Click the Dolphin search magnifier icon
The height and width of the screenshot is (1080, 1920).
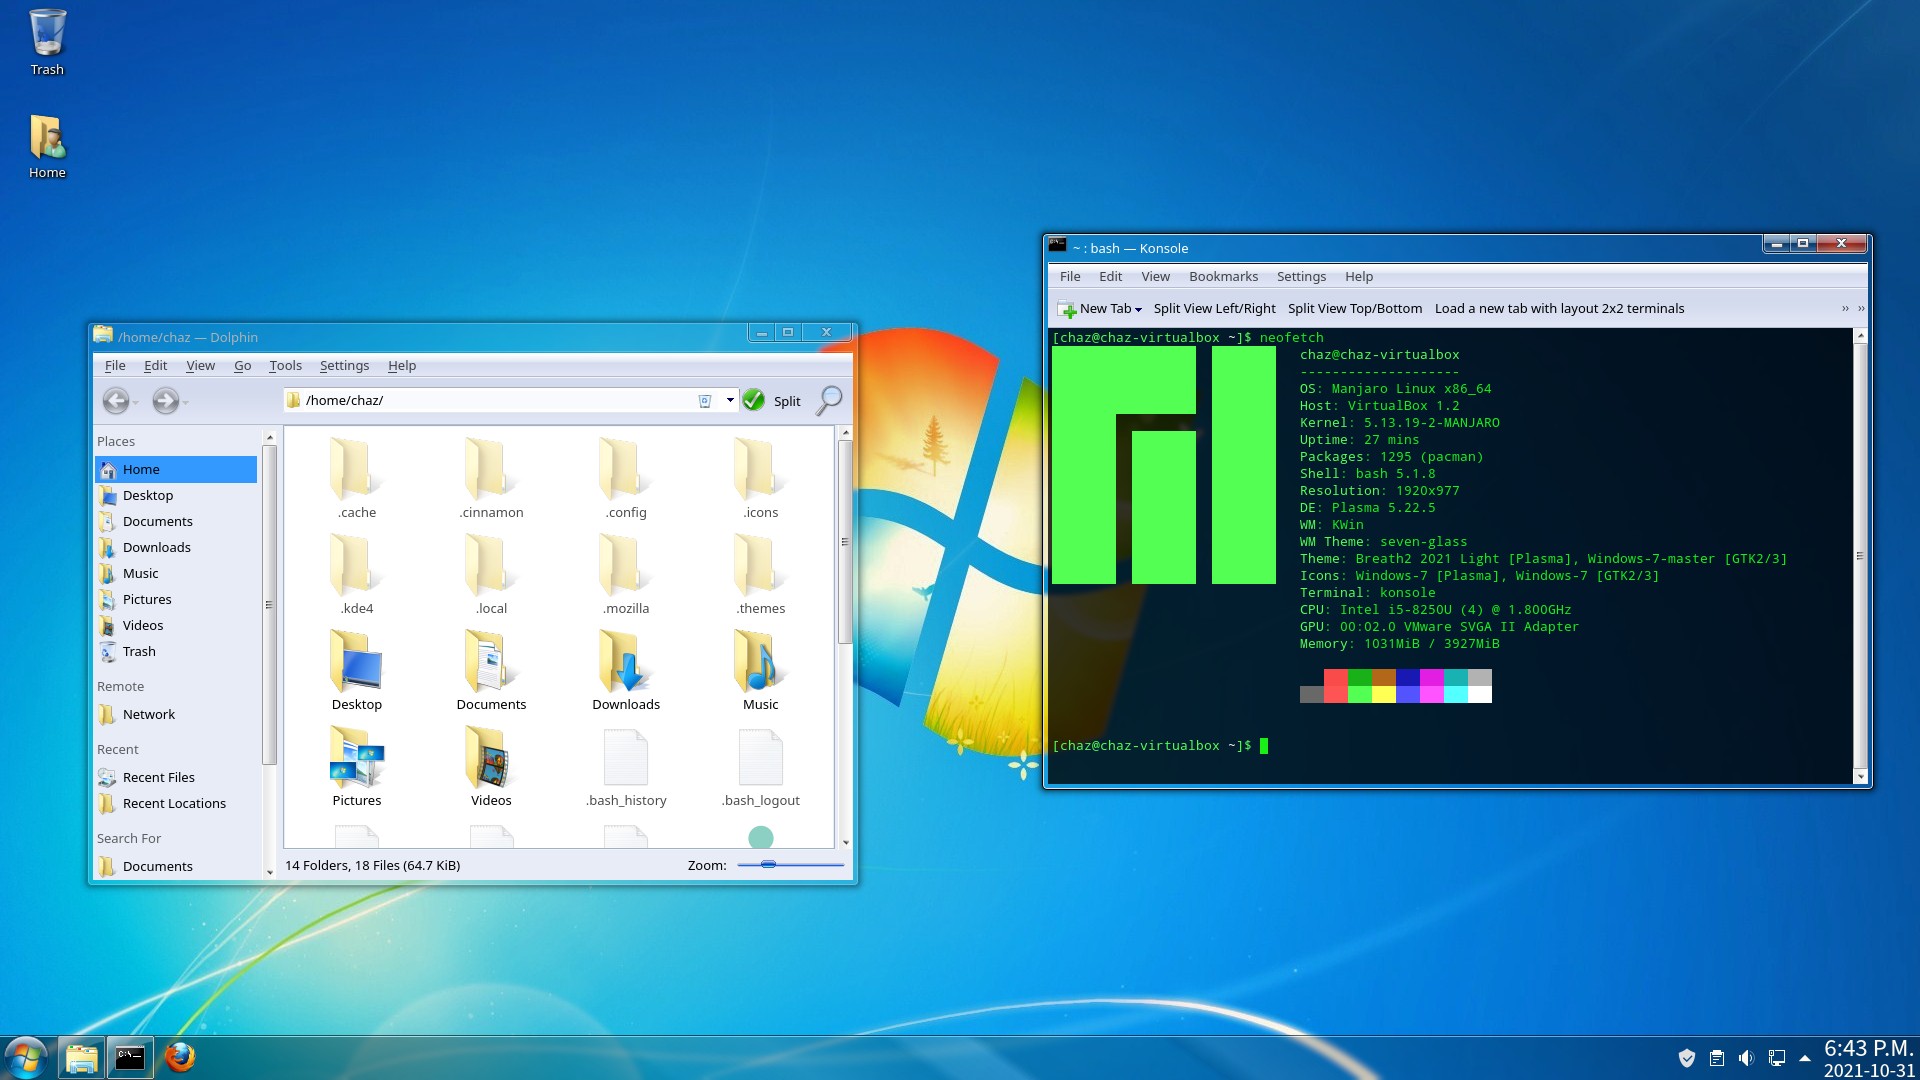point(829,400)
